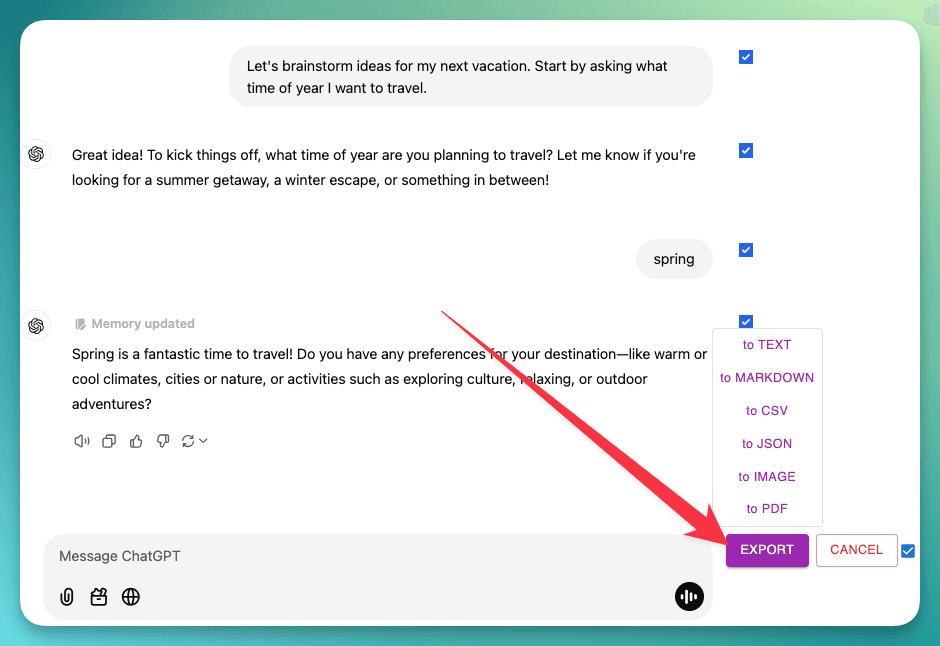
Task: Uncheck the 'spring' message checkbox
Action: click(745, 250)
